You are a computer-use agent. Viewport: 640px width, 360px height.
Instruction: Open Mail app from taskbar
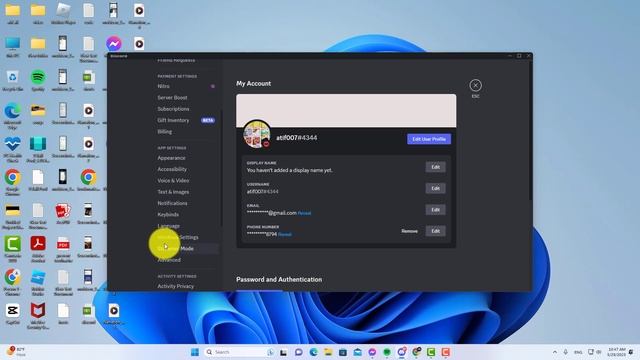click(x=358, y=352)
